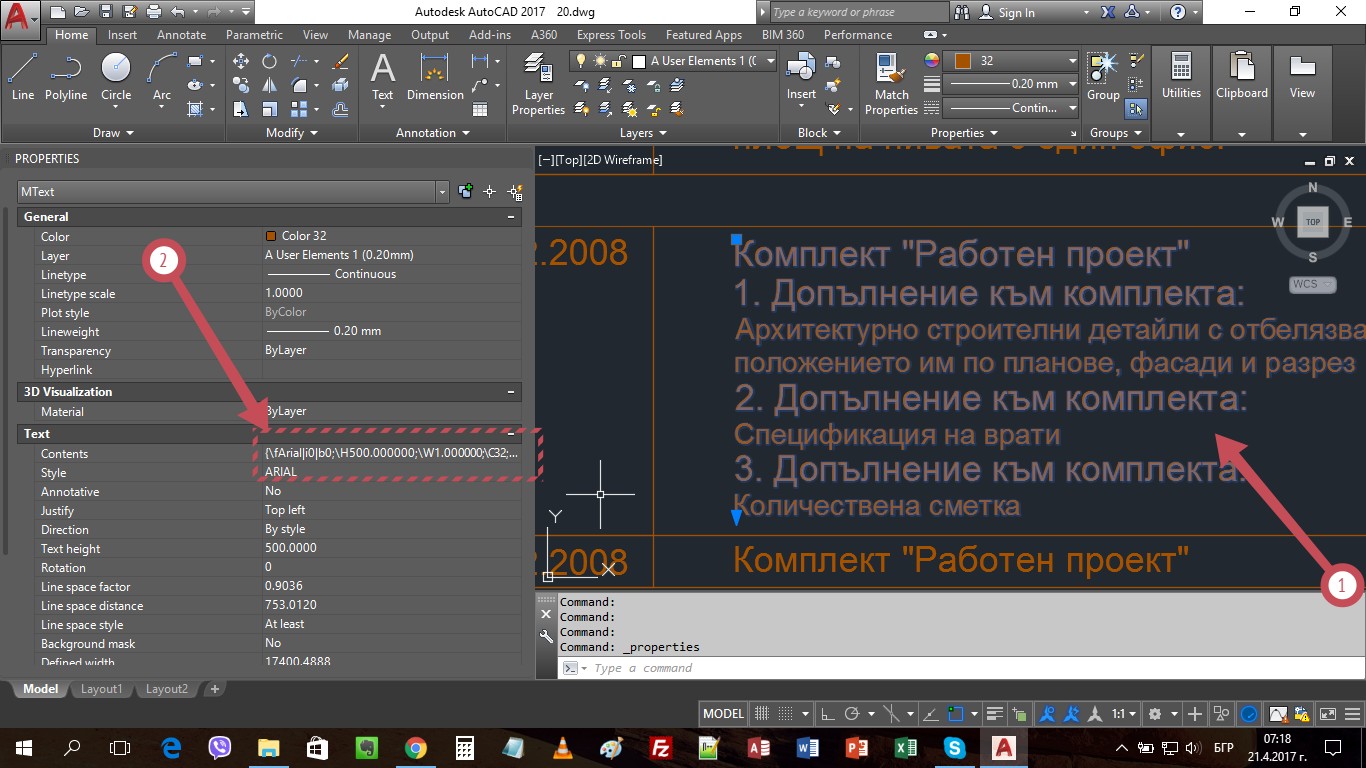Click the WCS button under ViewCube
This screenshot has width=1366, height=768.
(x=1313, y=285)
